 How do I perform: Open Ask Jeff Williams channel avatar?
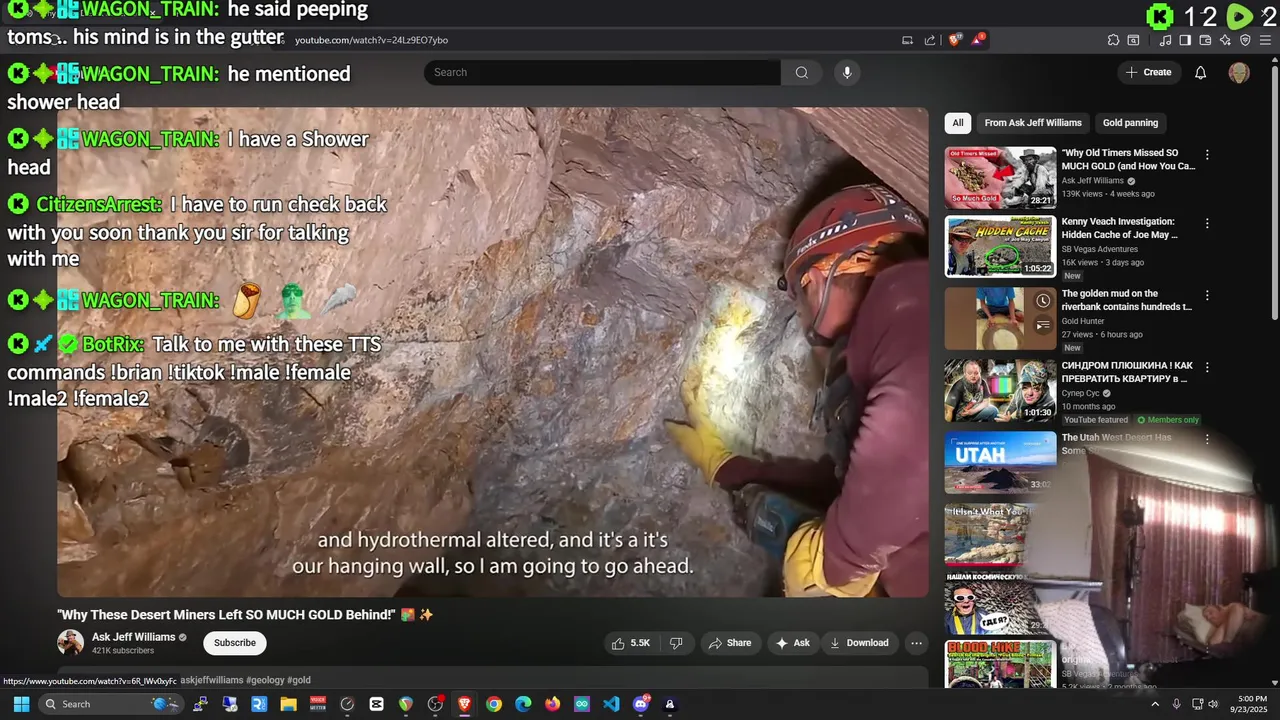coord(70,642)
